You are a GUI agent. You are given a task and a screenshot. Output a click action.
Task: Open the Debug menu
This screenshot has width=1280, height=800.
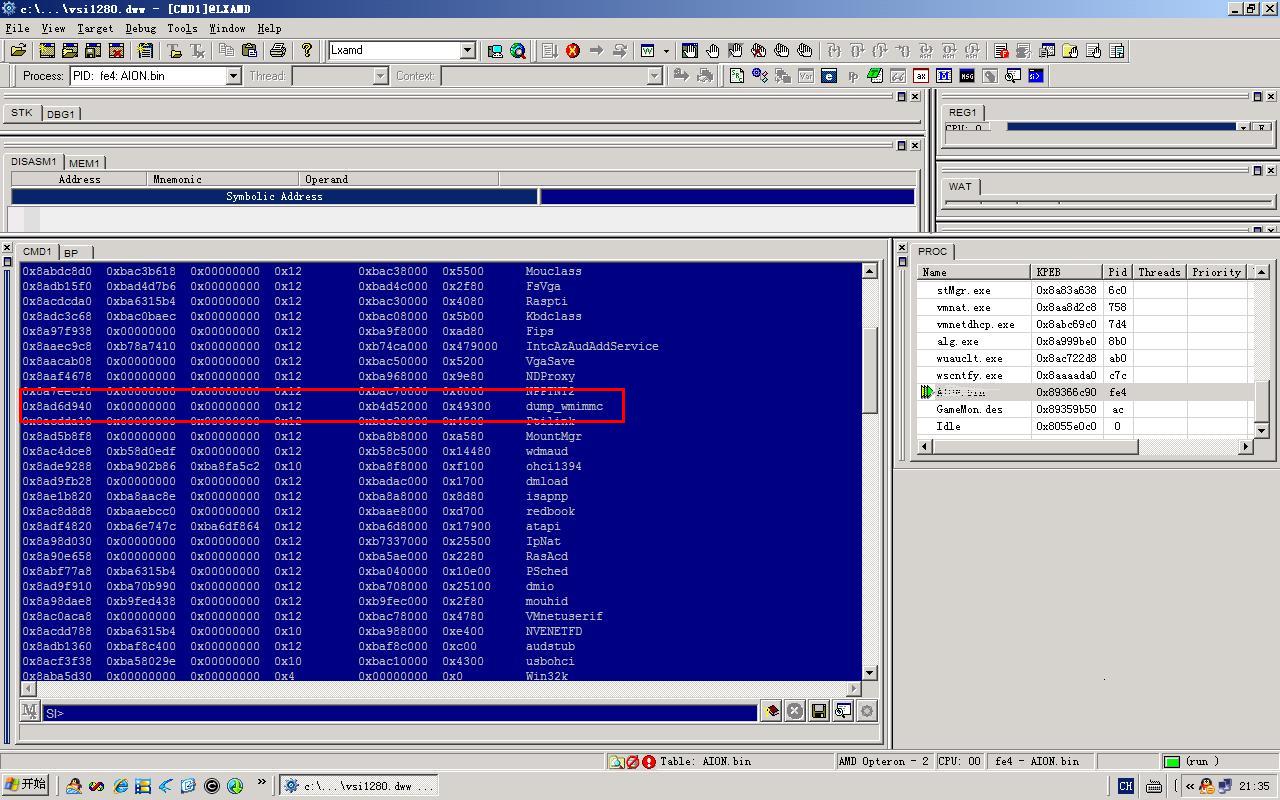pyautogui.click(x=140, y=28)
